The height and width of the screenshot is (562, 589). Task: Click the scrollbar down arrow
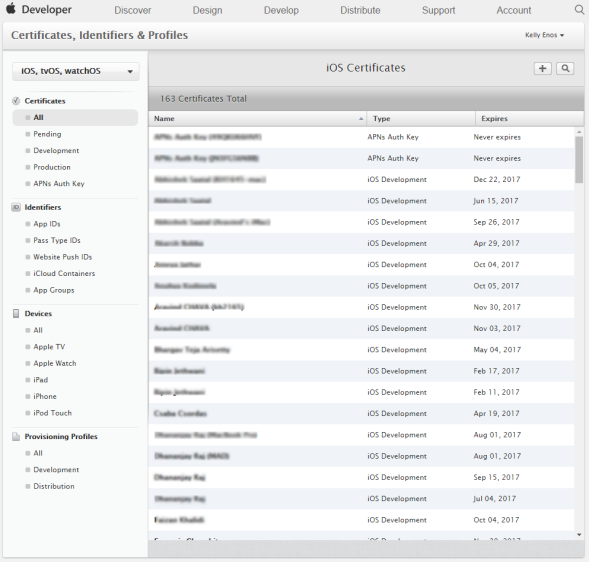click(x=579, y=535)
